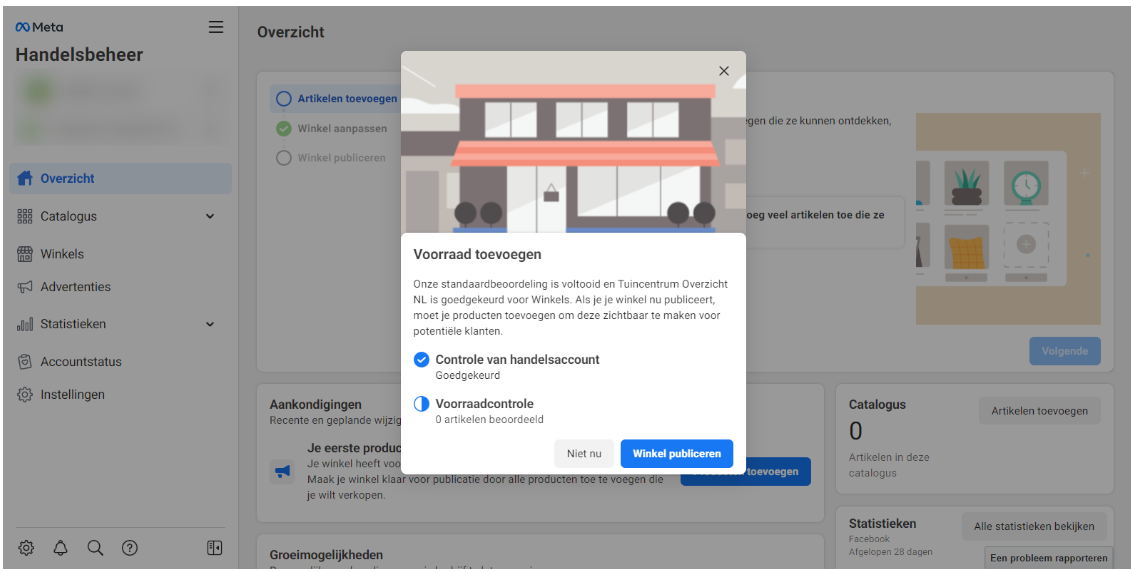Click the Winkel aanpassen green checkmark step
The image size is (1131, 572).
[284, 129]
